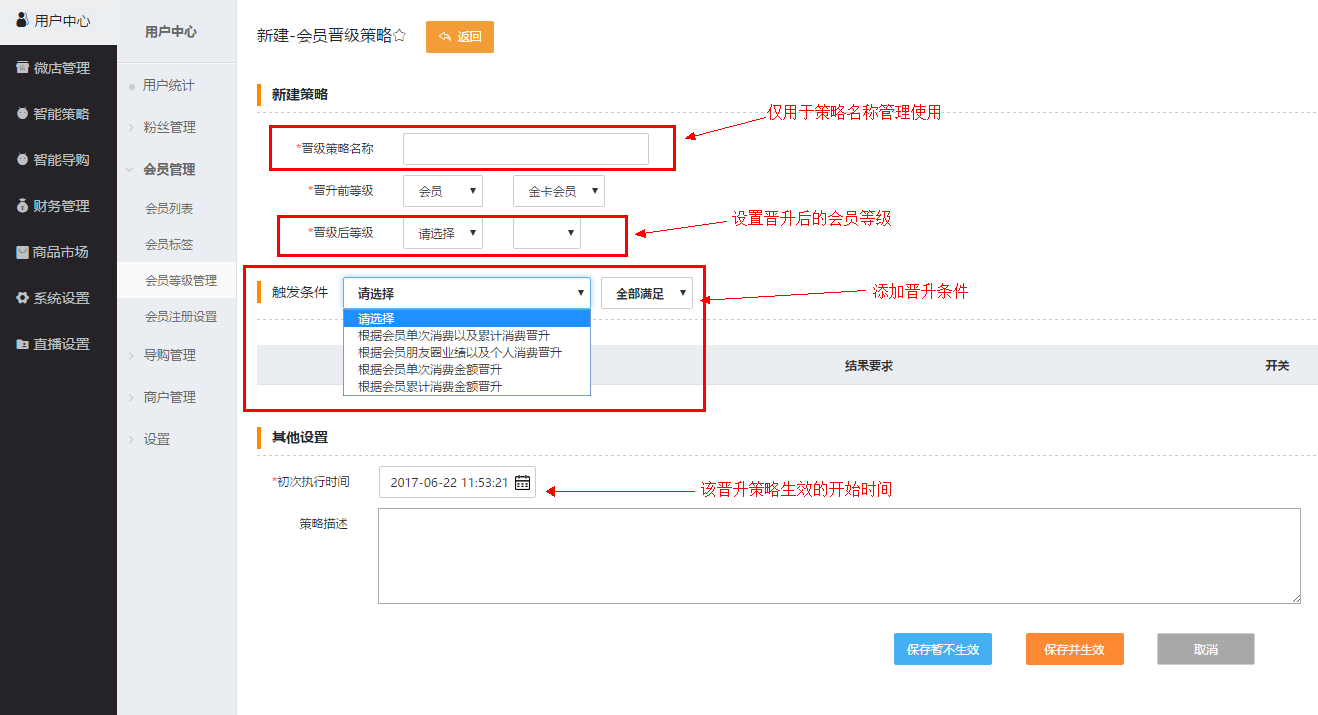Open 会员列表 in the side menu
This screenshot has height=715, width=1318.
point(169,208)
